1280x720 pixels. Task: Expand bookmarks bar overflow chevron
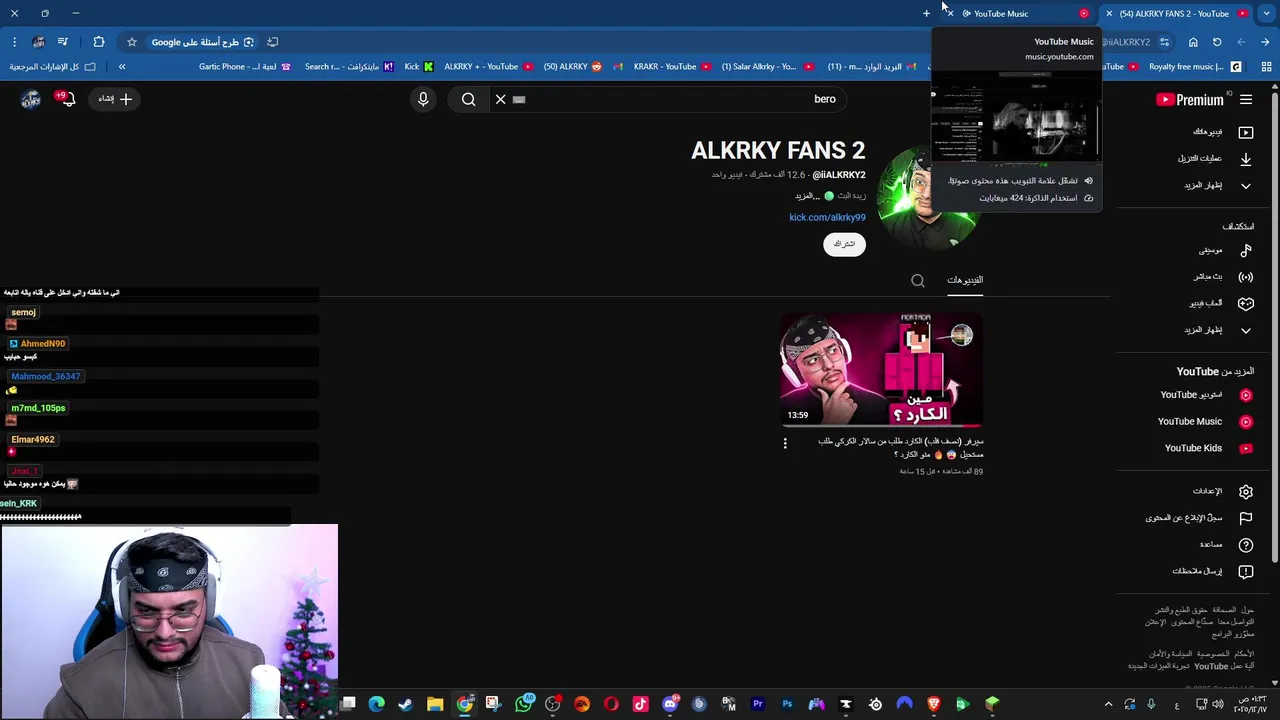tap(122, 67)
